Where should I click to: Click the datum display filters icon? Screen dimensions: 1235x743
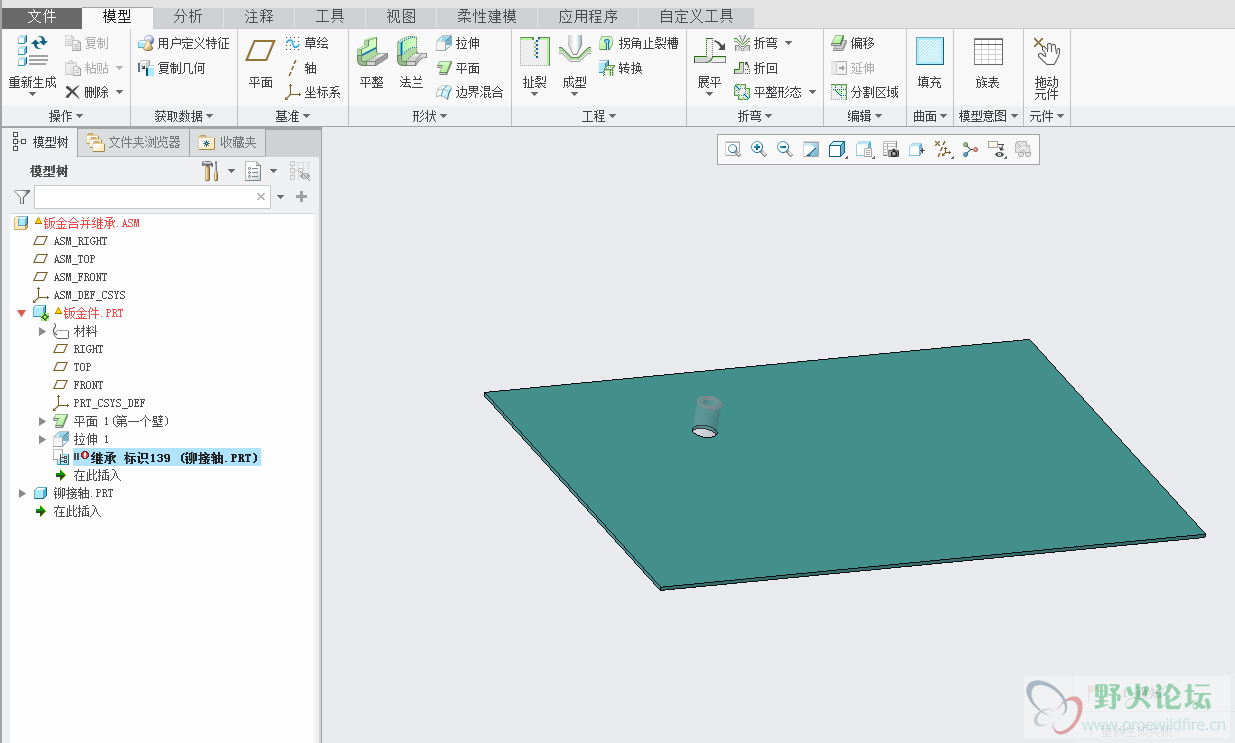pyautogui.click(x=943, y=150)
